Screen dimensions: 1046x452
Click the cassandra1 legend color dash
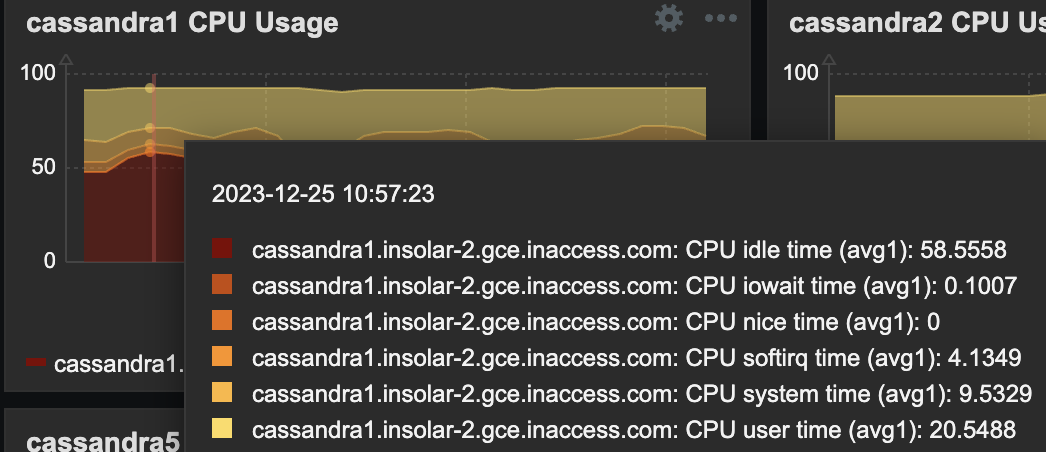[37, 364]
